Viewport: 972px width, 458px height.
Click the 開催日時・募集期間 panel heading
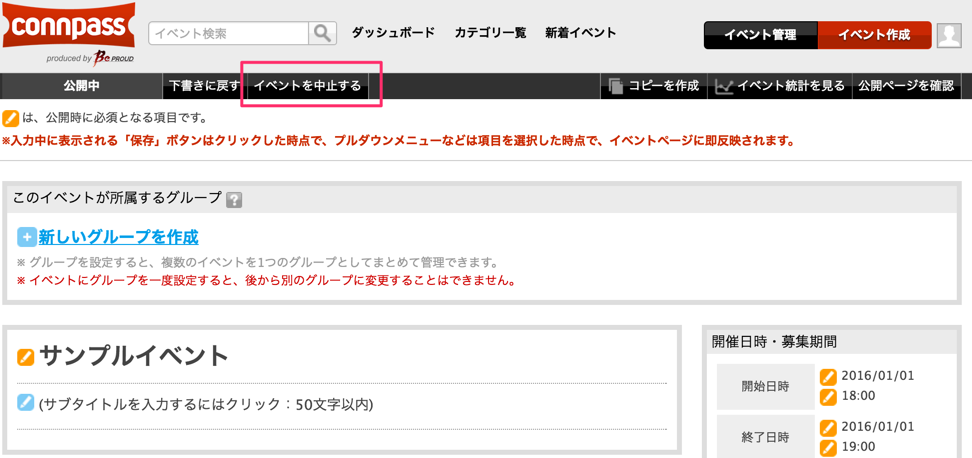tap(774, 341)
